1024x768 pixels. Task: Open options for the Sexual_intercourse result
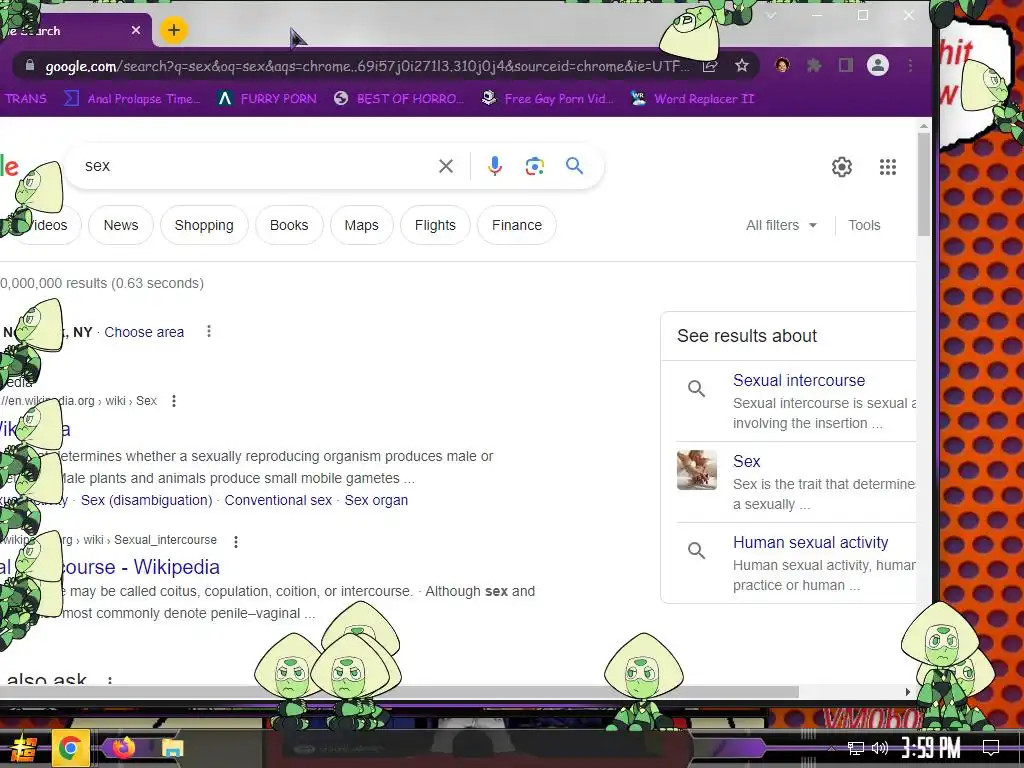pos(236,541)
